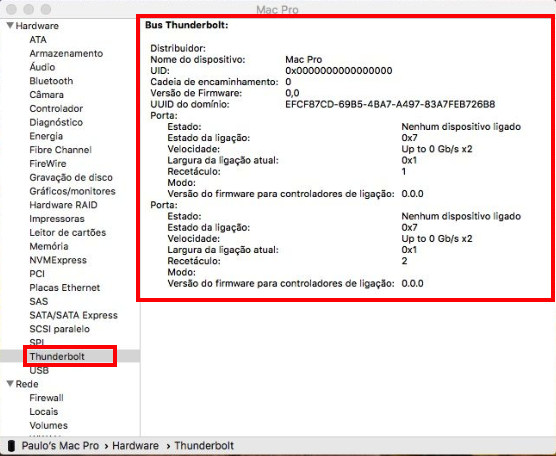Open Locais under Rede
The width and height of the screenshot is (556, 456).
(x=44, y=412)
